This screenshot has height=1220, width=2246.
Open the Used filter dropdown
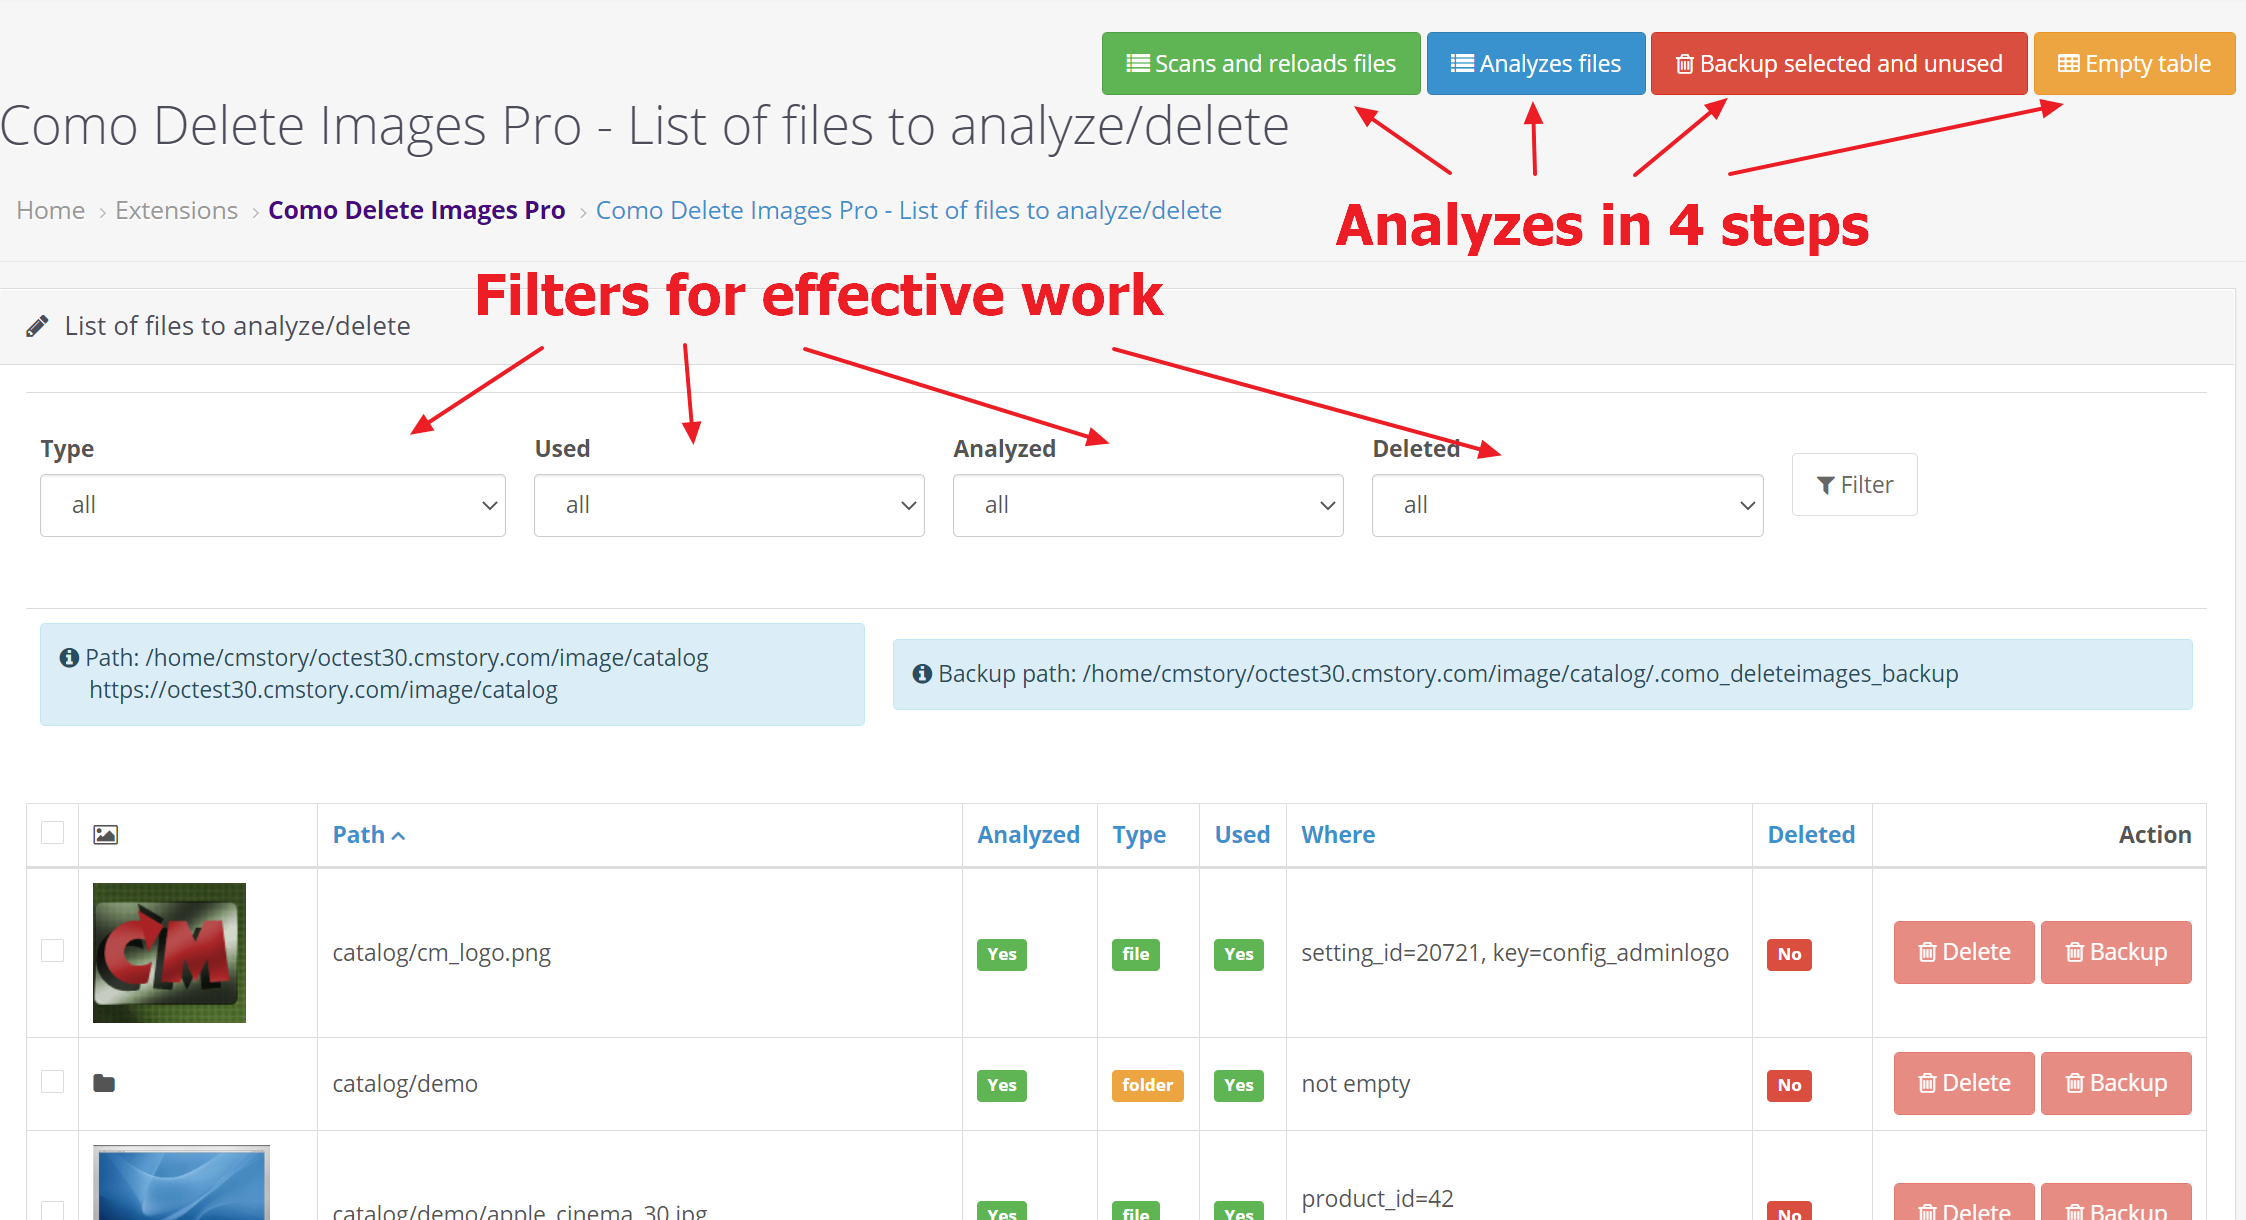[728, 505]
